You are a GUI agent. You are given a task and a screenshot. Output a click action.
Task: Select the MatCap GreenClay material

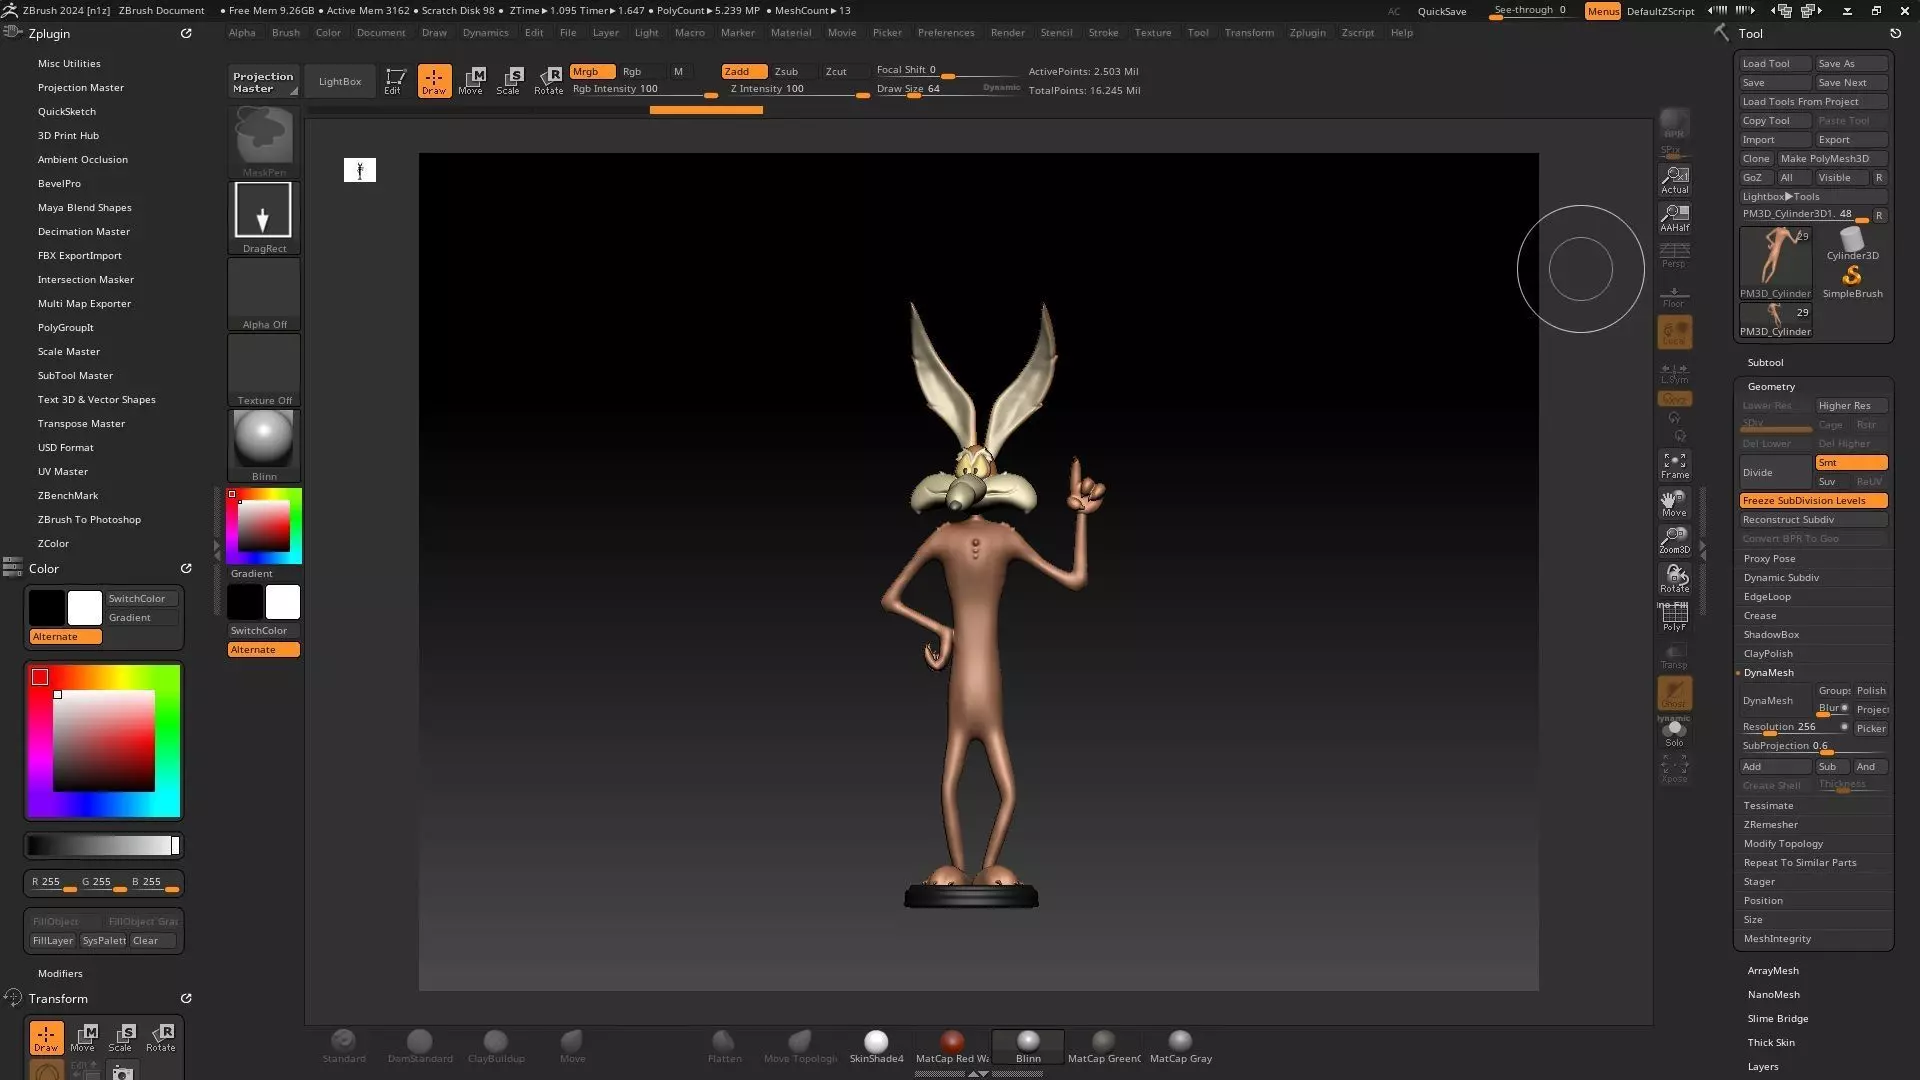click(1104, 1047)
